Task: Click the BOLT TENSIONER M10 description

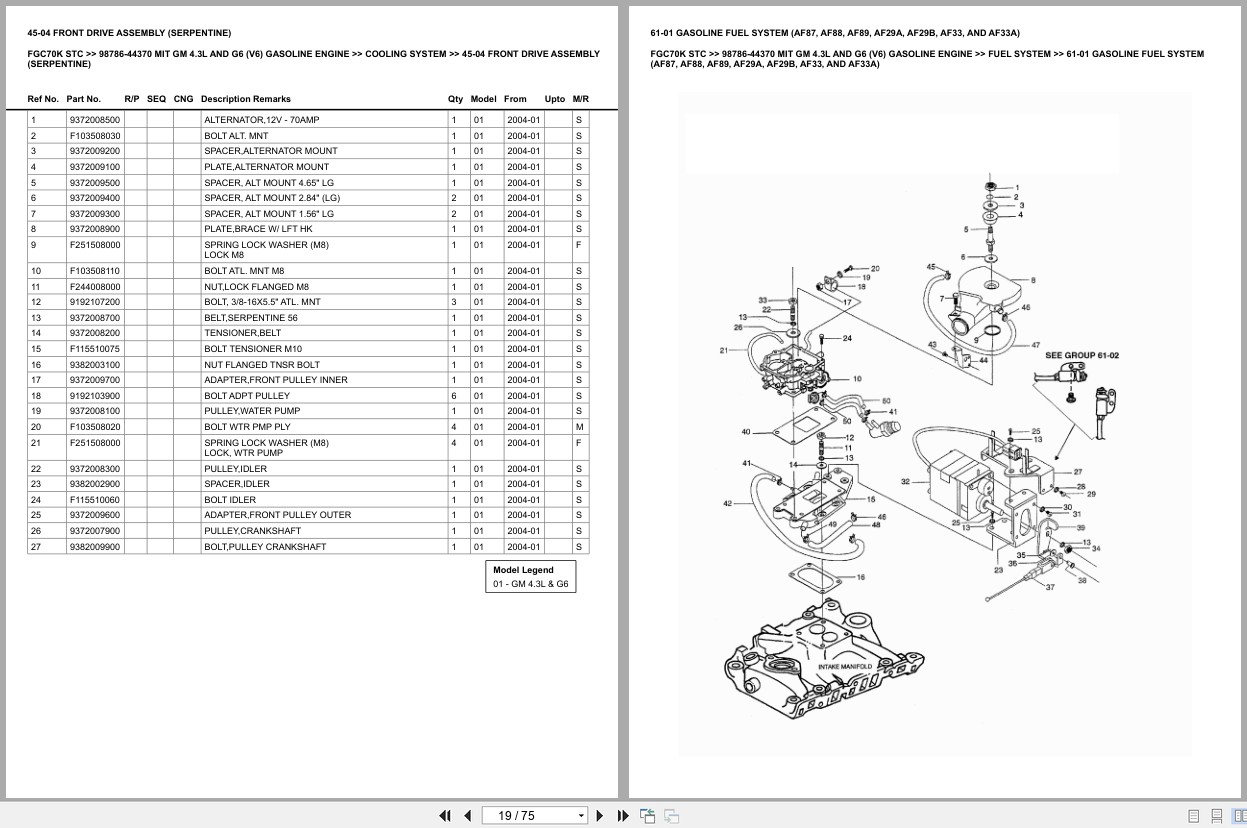Action: tap(253, 349)
